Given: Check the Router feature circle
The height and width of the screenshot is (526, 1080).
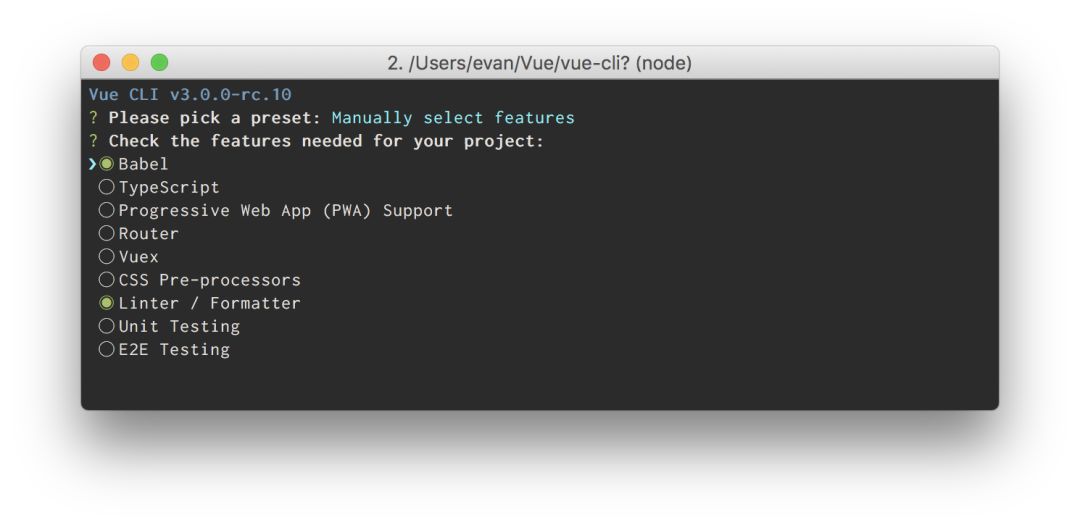Looking at the screenshot, I should 107,233.
